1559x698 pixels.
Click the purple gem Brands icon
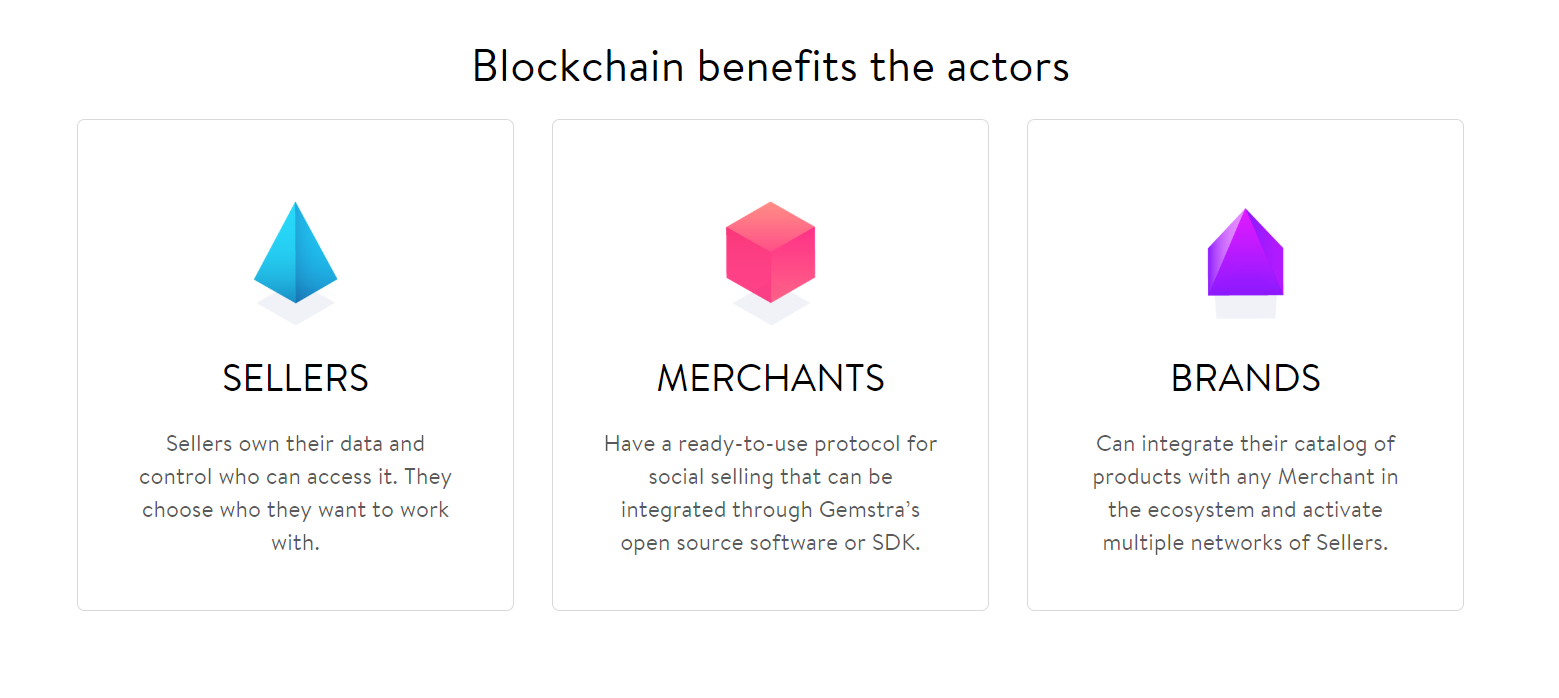click(1245, 253)
